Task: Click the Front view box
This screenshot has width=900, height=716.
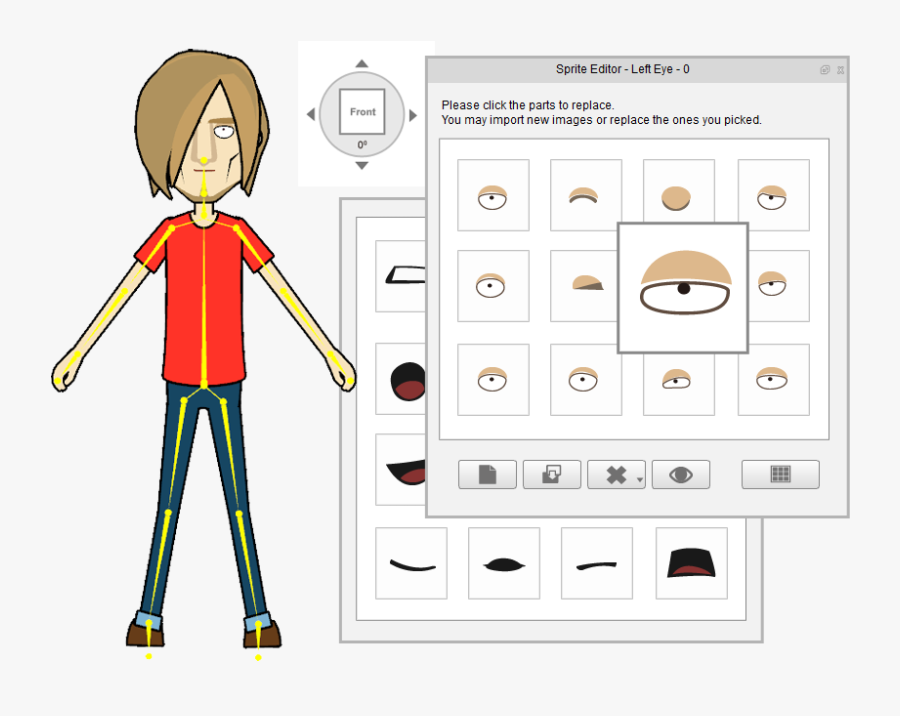Action: (x=362, y=112)
